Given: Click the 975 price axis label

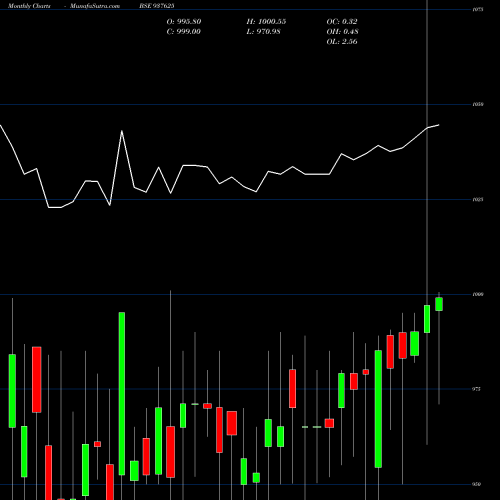Looking at the screenshot, I should tap(477, 389).
